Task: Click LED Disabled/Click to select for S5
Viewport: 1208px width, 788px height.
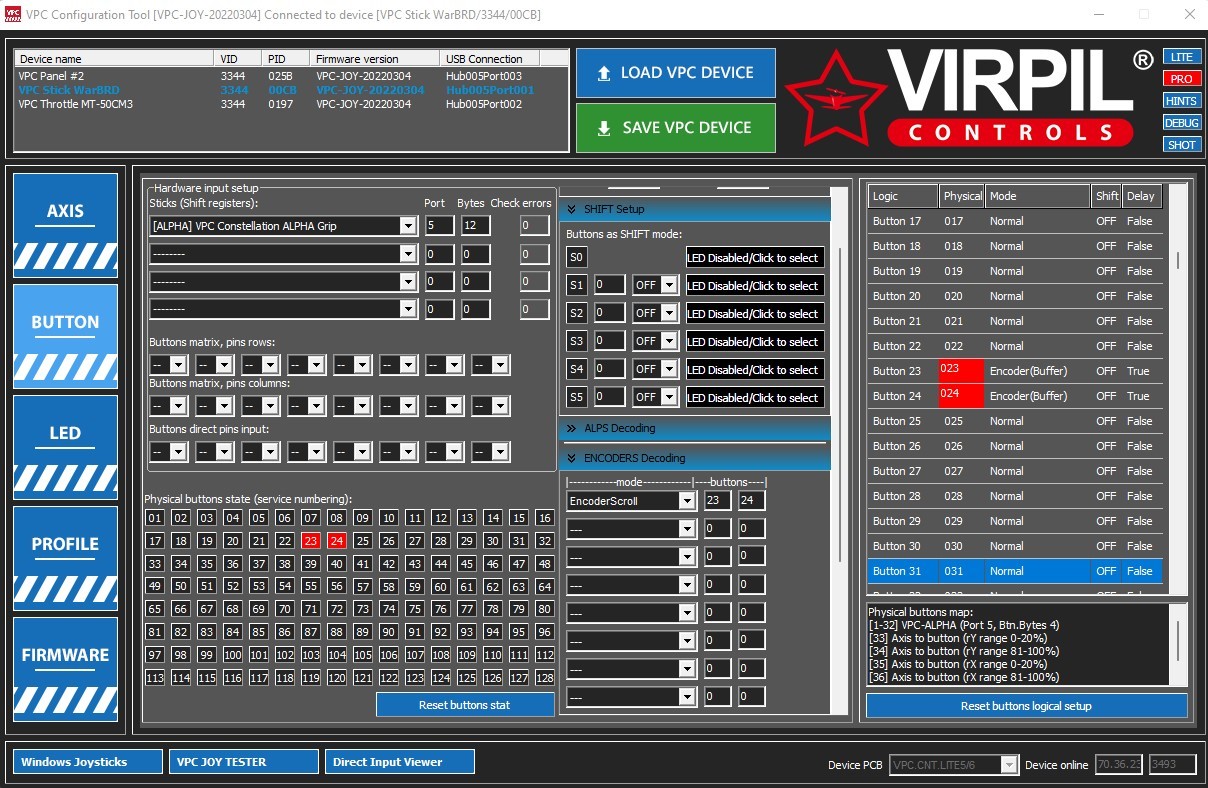Action: pos(755,397)
